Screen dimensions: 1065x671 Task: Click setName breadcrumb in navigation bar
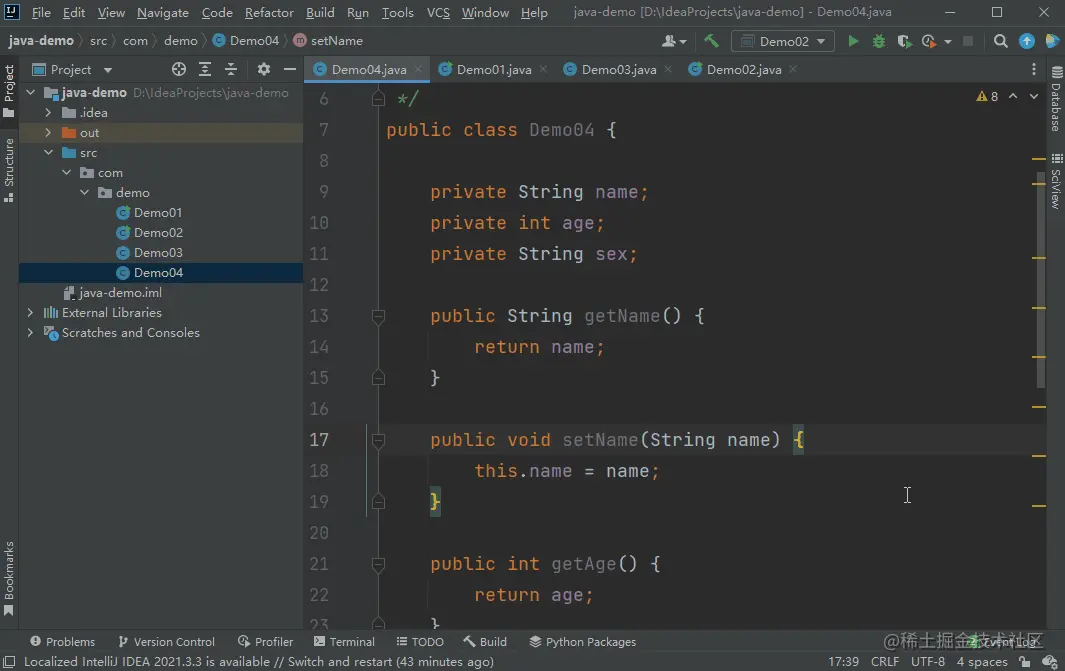(328, 41)
